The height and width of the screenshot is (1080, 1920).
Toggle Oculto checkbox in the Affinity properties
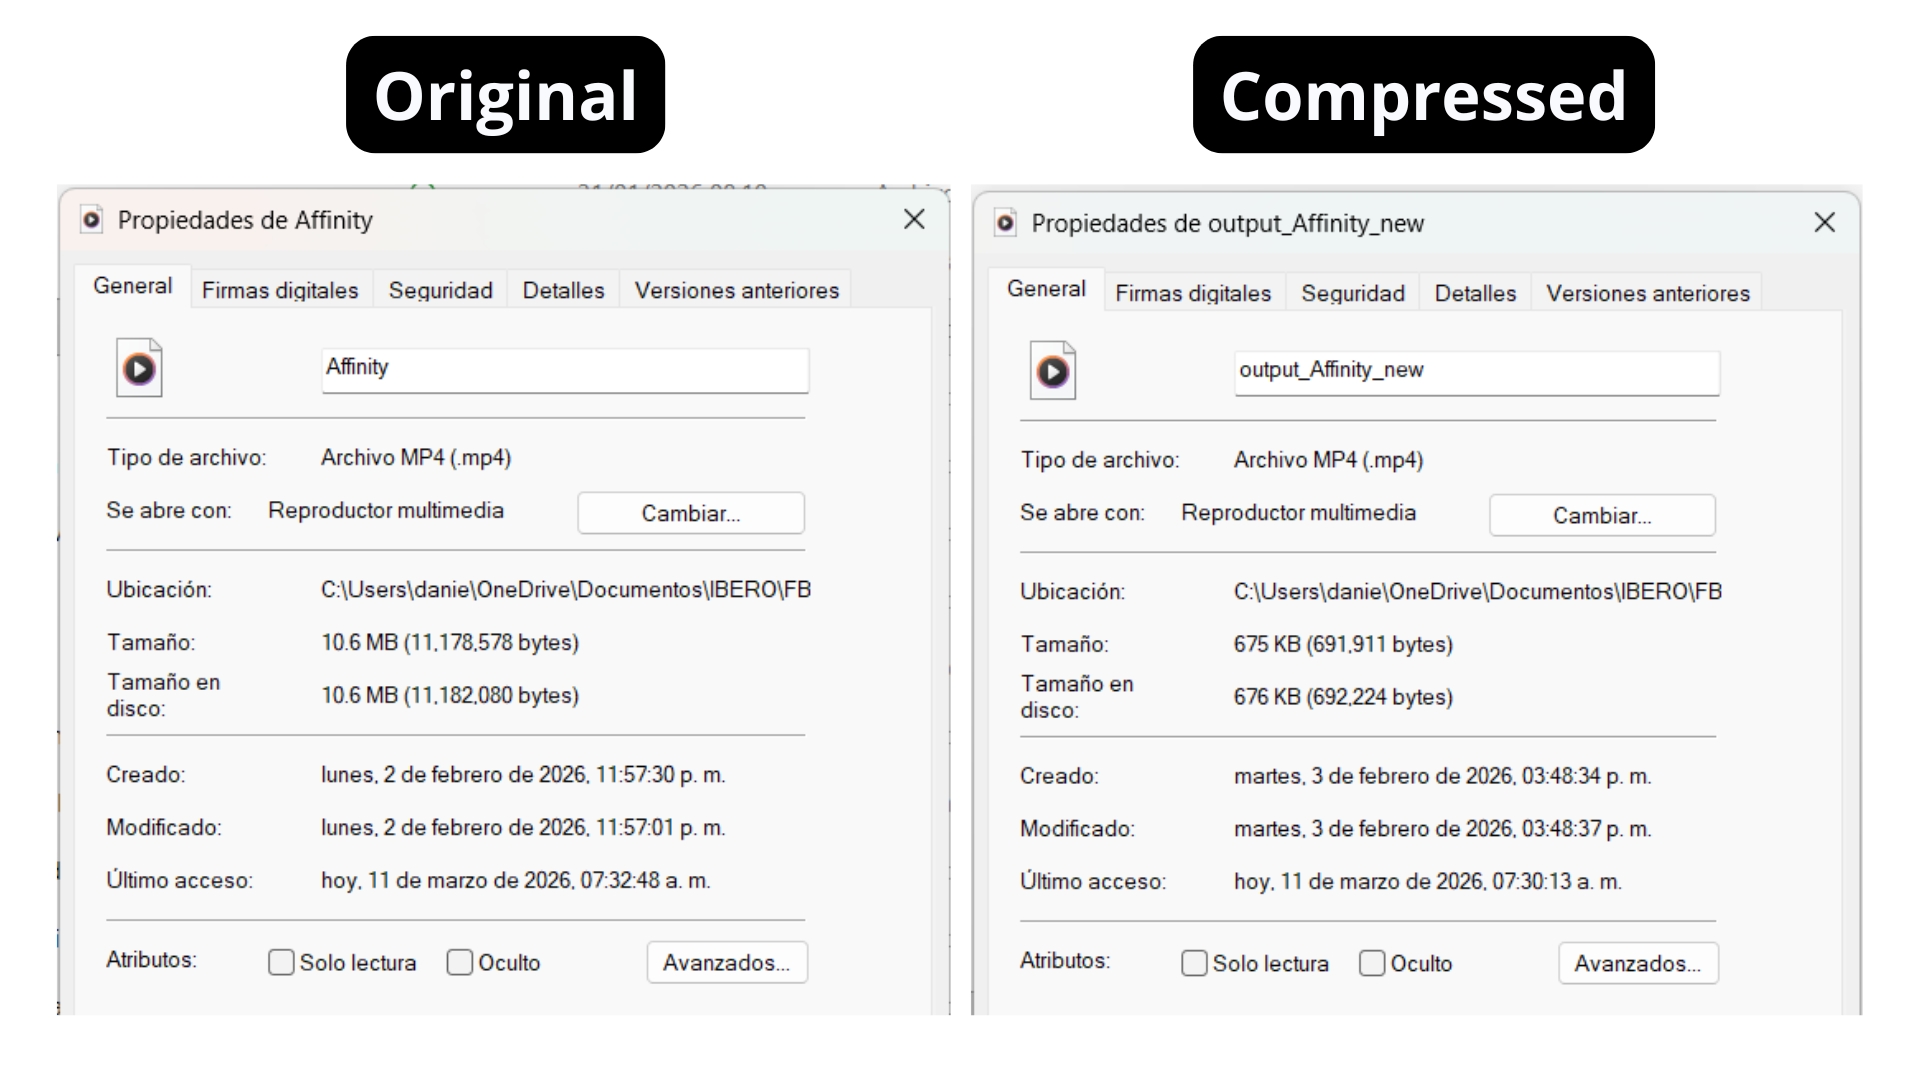(460, 962)
